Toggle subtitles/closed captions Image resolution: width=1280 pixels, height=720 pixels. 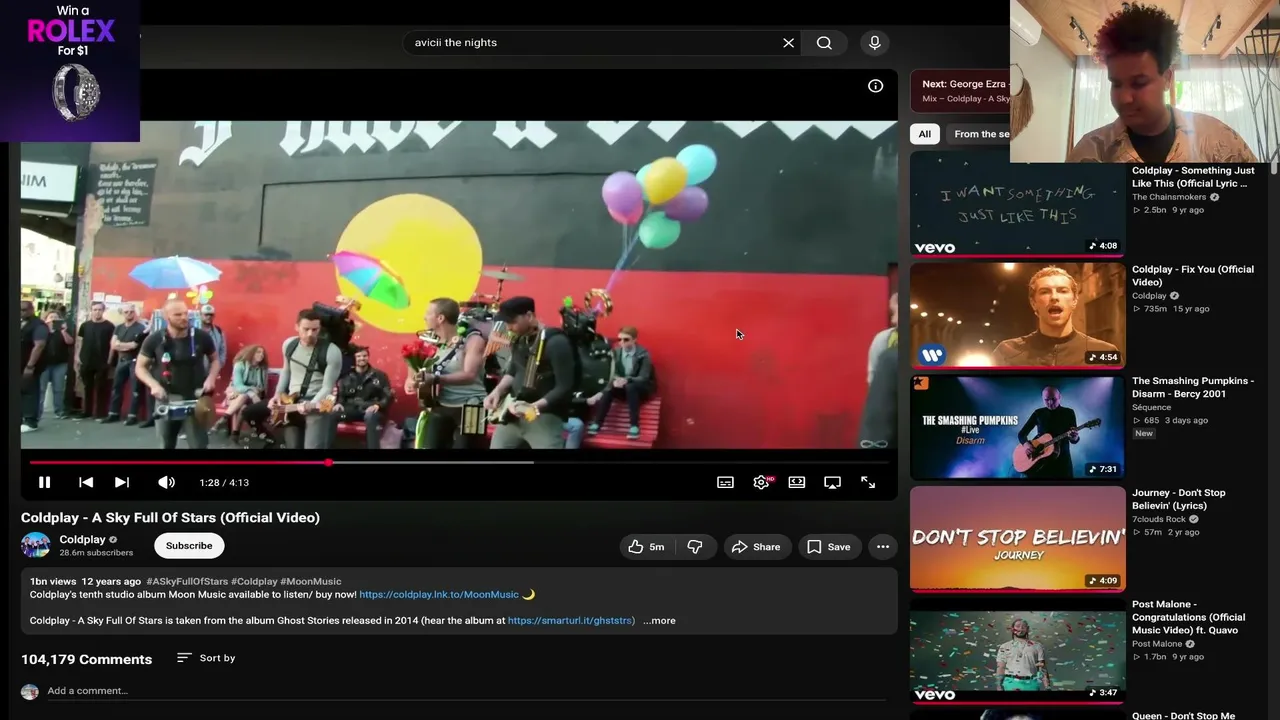[725, 482]
